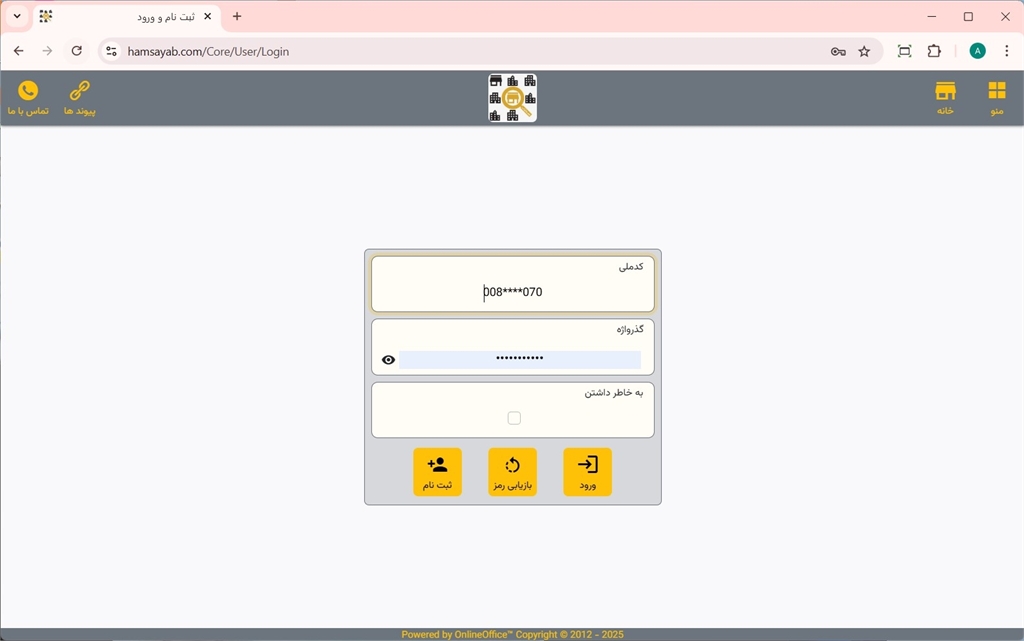This screenshot has width=1024, height=641.
Task: Show password with the eye icon
Action: (389, 360)
